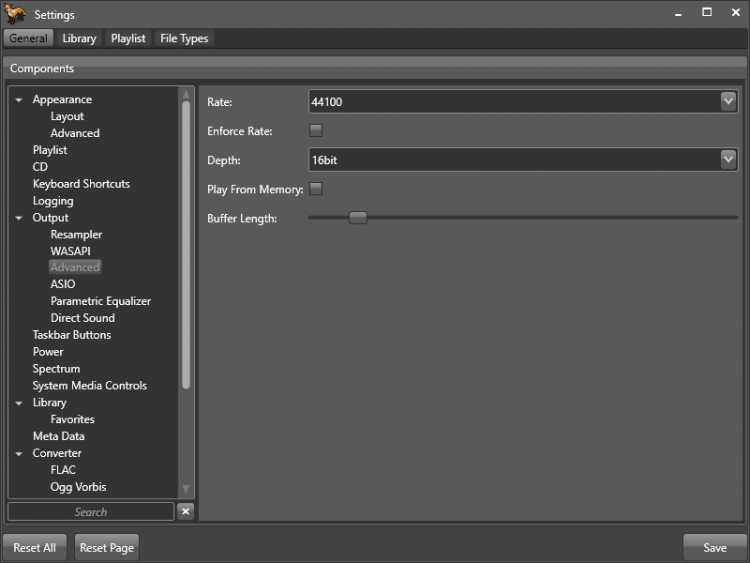This screenshot has width=750, height=563.
Task: Switch to the General tab
Action: (x=28, y=38)
